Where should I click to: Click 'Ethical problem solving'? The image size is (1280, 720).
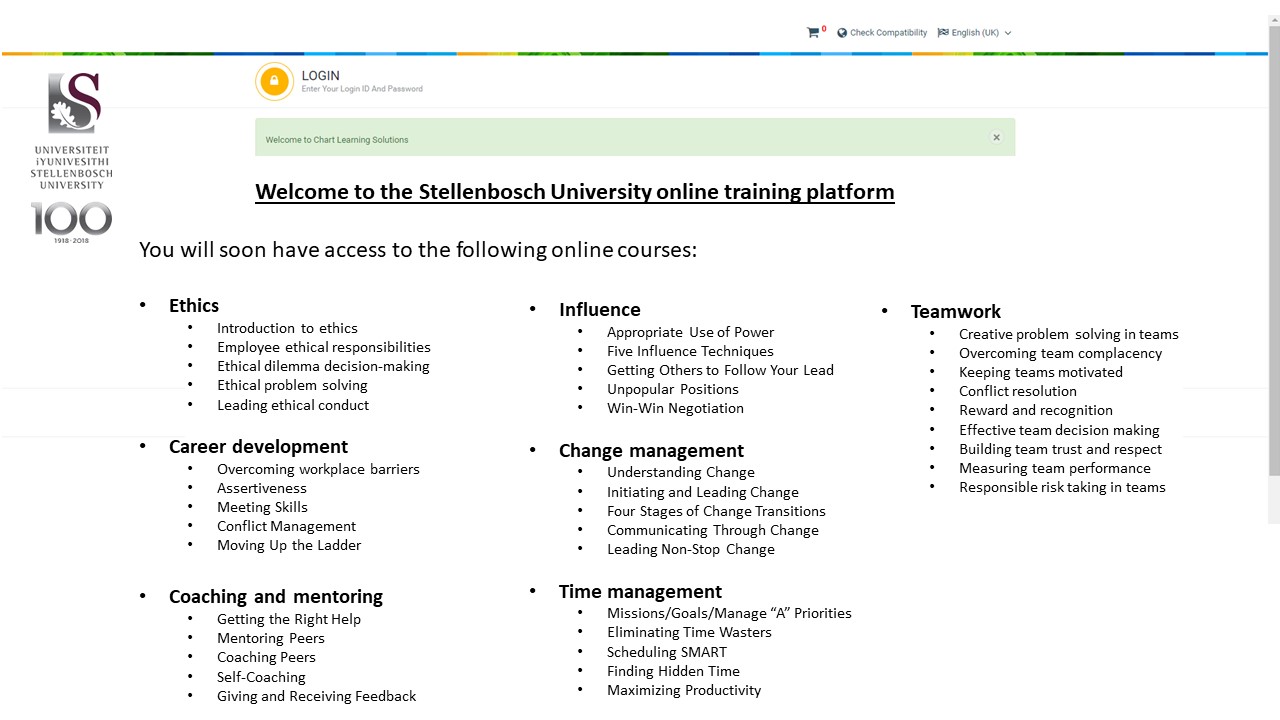(292, 385)
